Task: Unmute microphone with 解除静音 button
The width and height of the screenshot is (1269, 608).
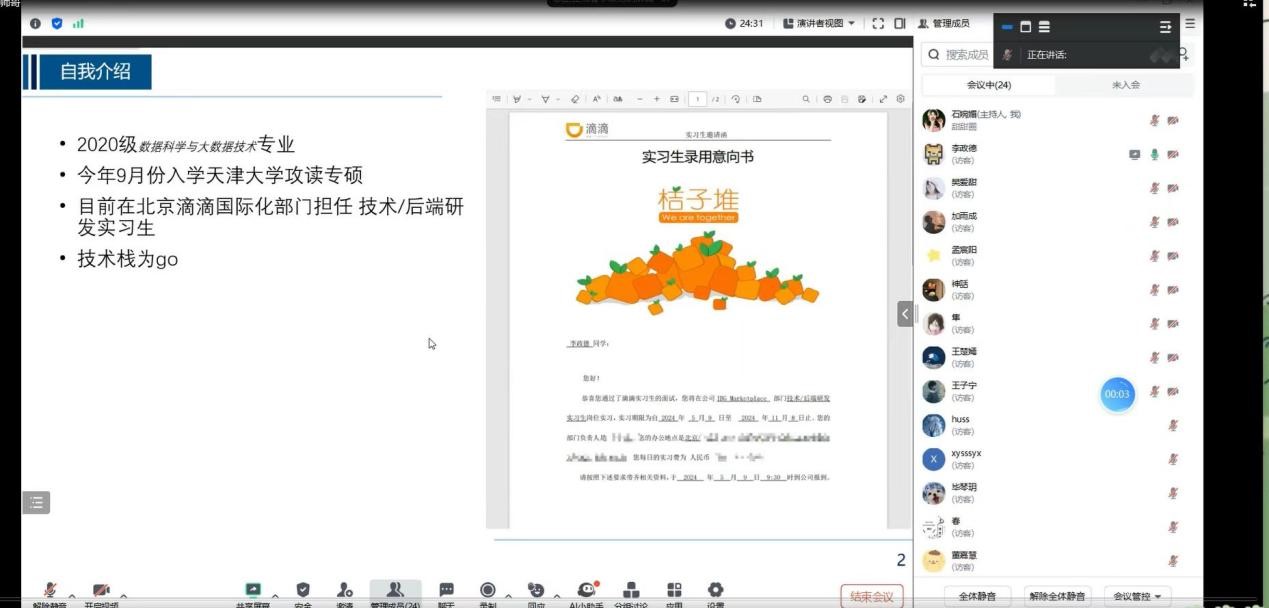Action: click(x=49, y=591)
